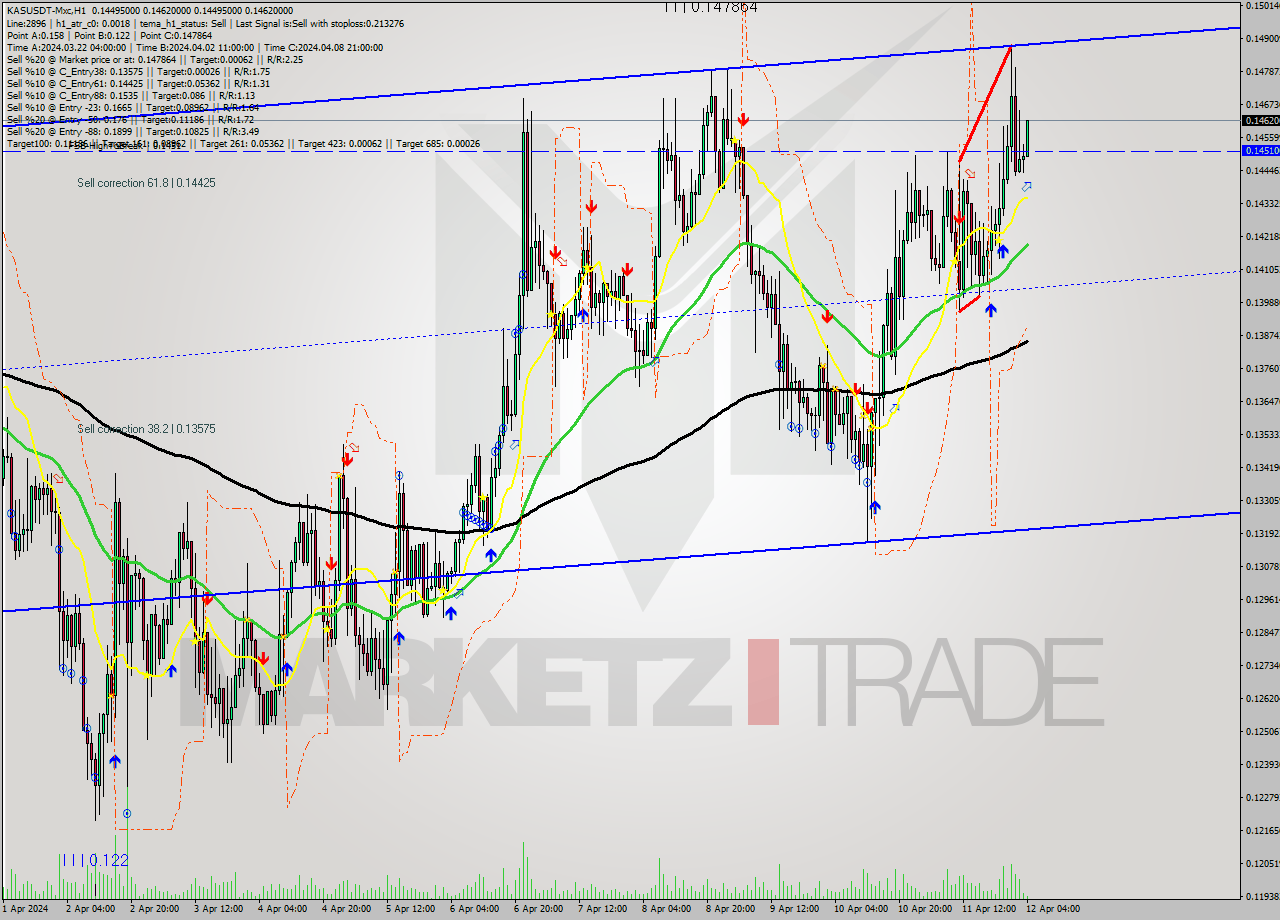
Task: Click the '7 Apr 12:00' time label
Action: point(602,909)
